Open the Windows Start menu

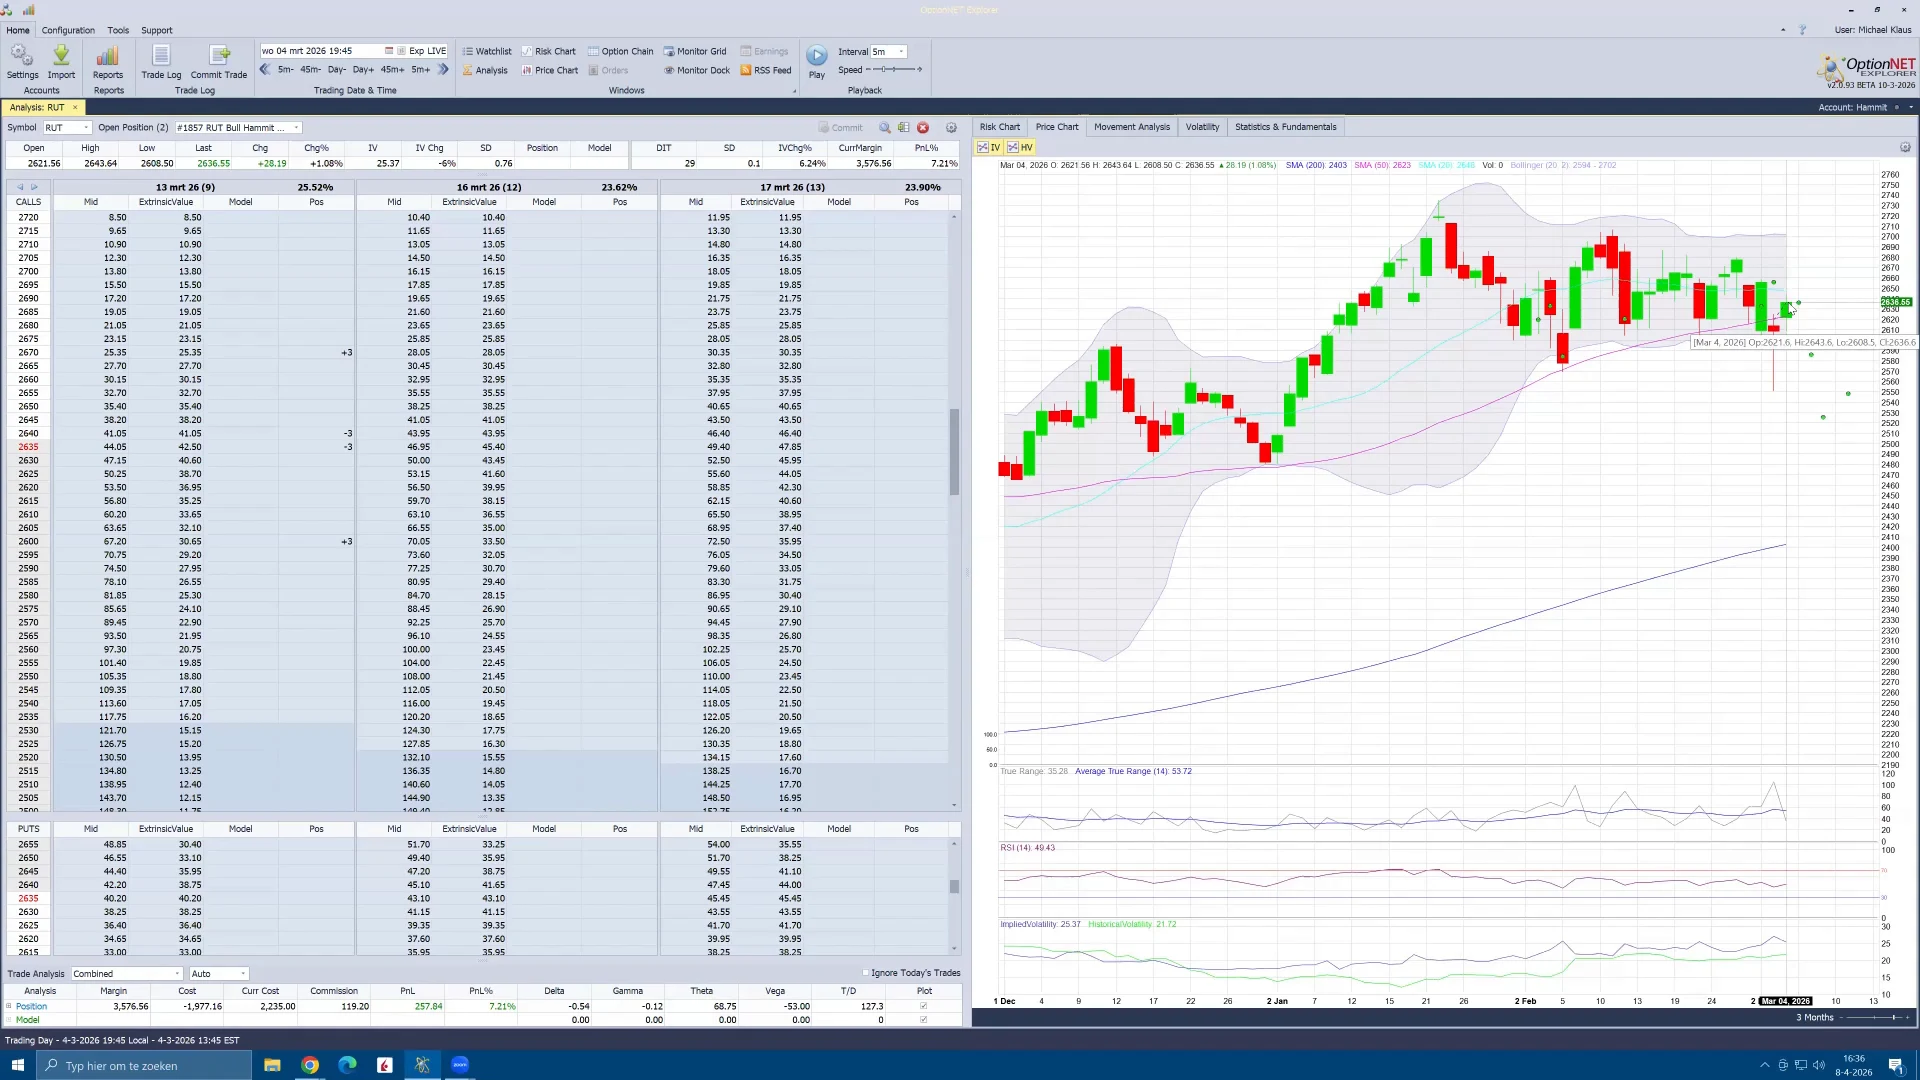pyautogui.click(x=17, y=1065)
